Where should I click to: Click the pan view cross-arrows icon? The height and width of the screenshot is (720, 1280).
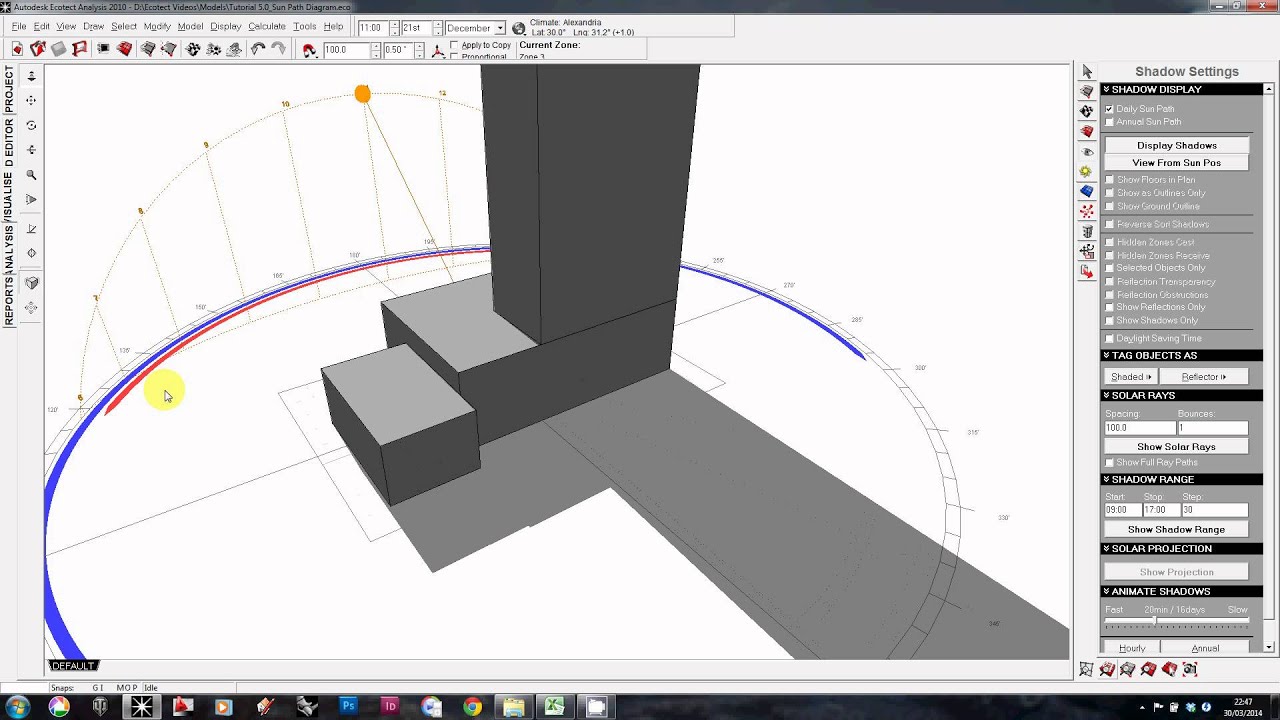tap(31, 100)
